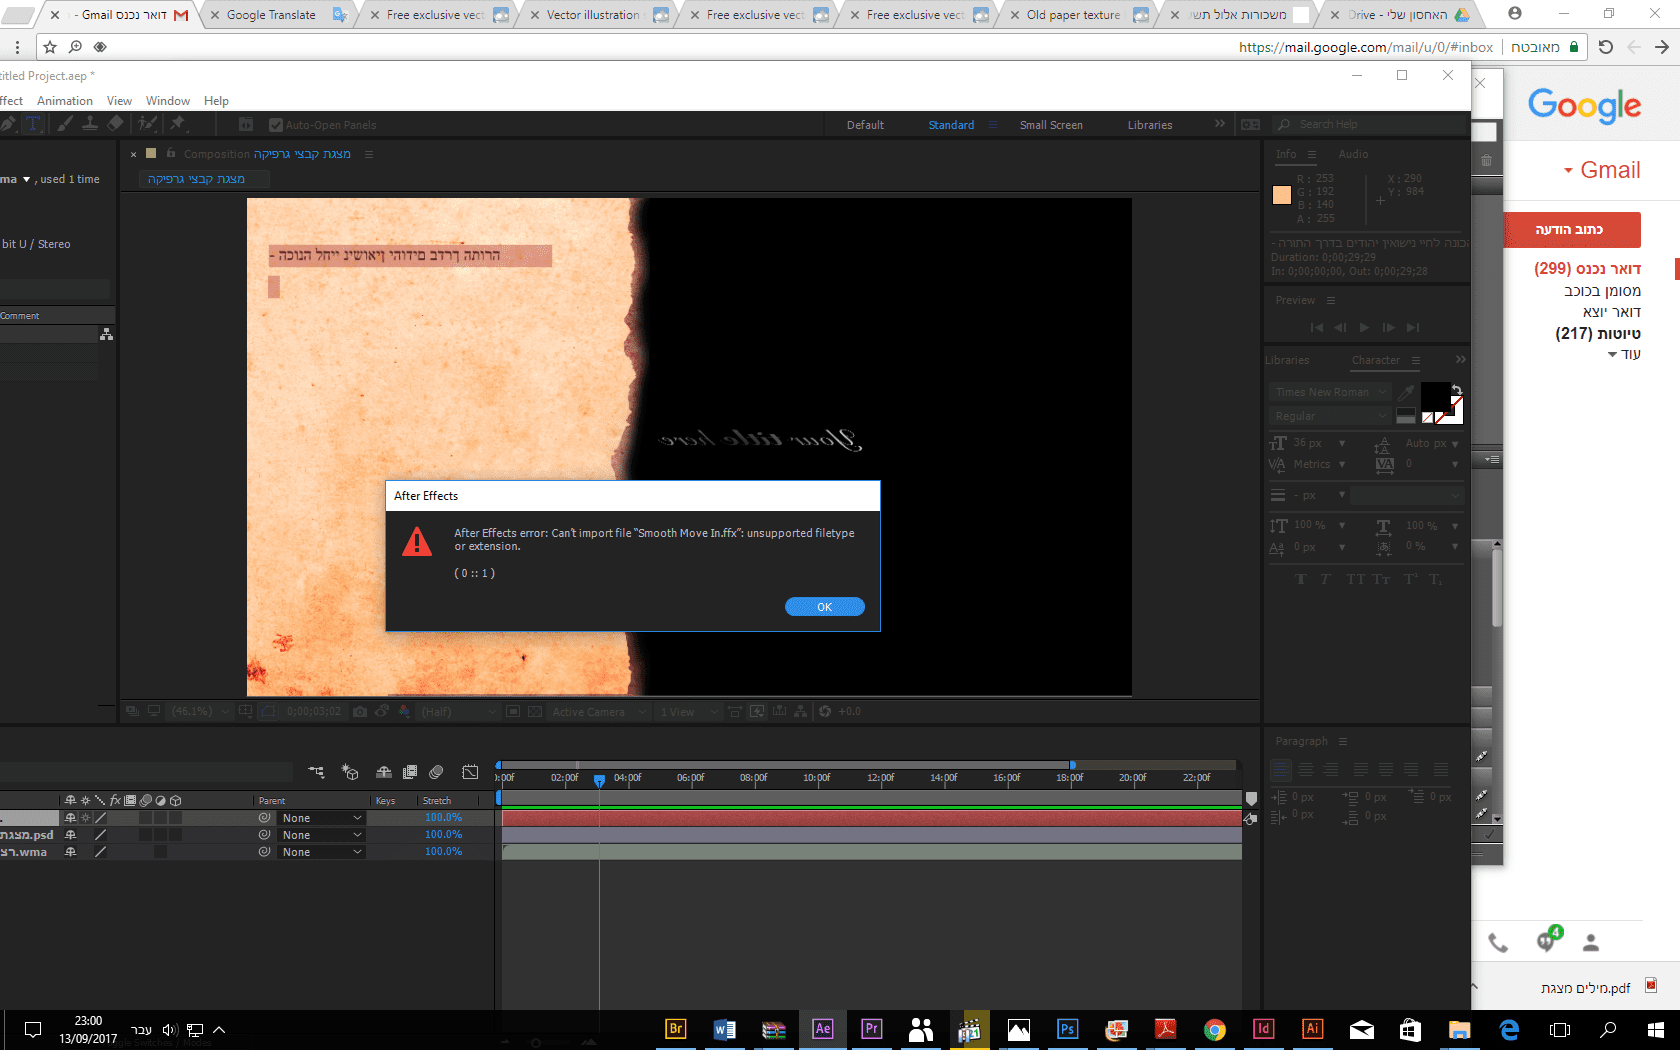Select the Clone Stamp tool
Image resolution: width=1680 pixels, height=1050 pixels.
pos(90,124)
